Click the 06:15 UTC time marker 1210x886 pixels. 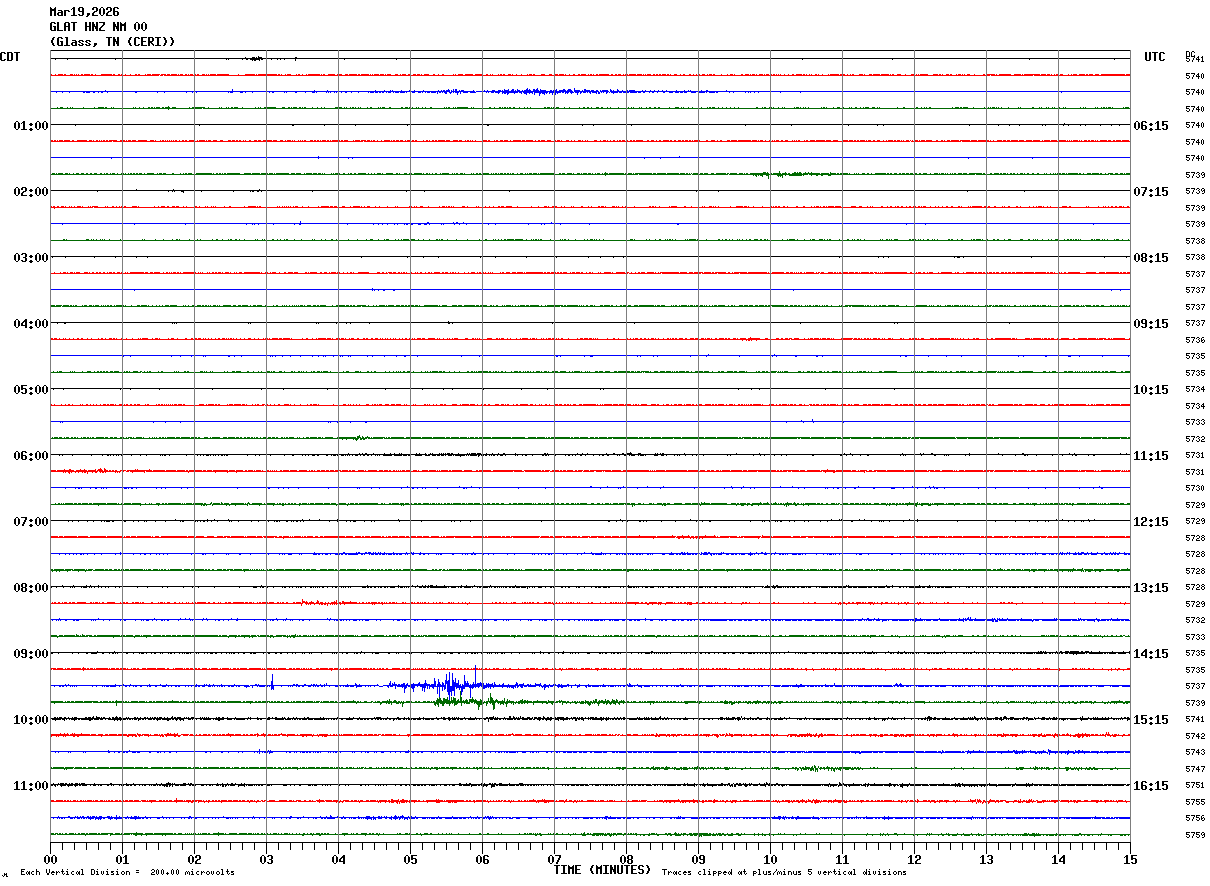(1150, 126)
